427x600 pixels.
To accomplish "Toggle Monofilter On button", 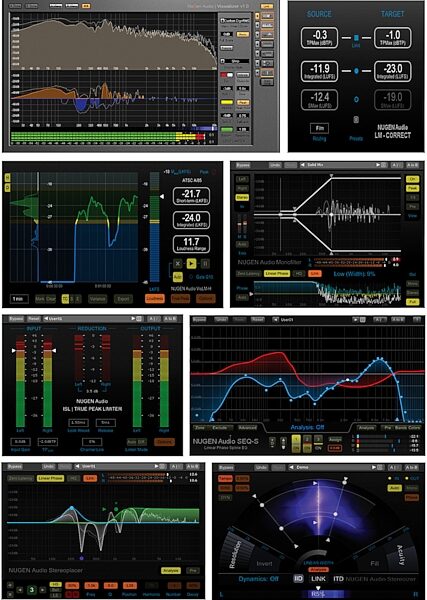I will pos(413,179).
